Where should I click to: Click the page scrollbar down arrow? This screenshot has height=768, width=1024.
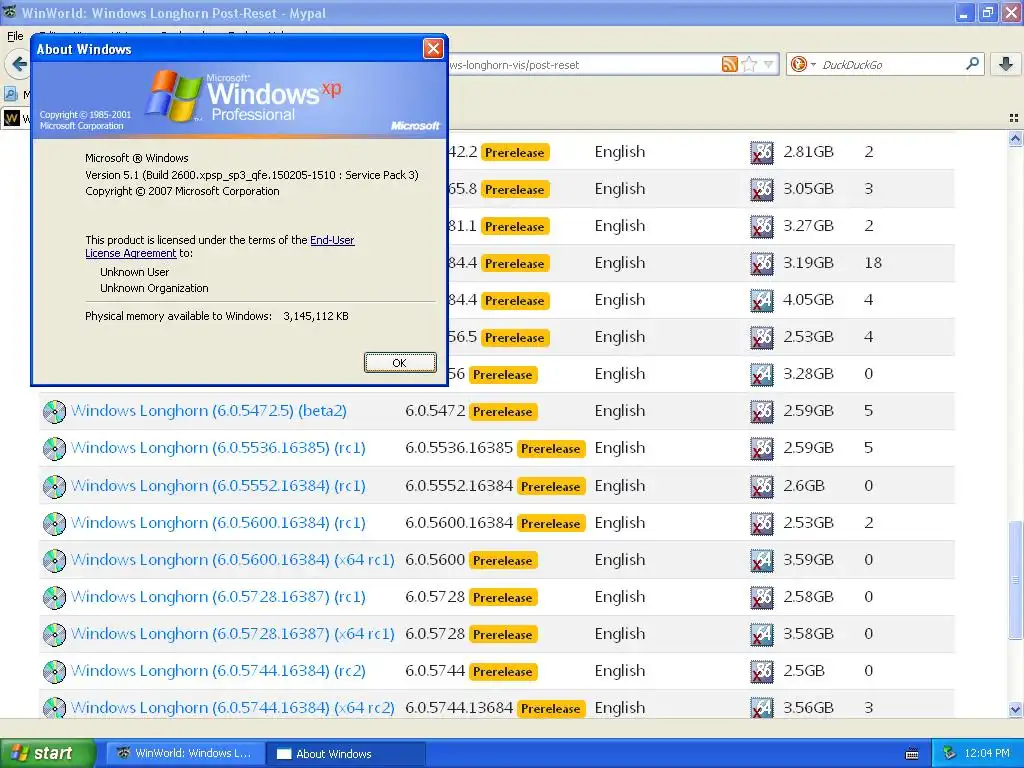click(1015, 710)
